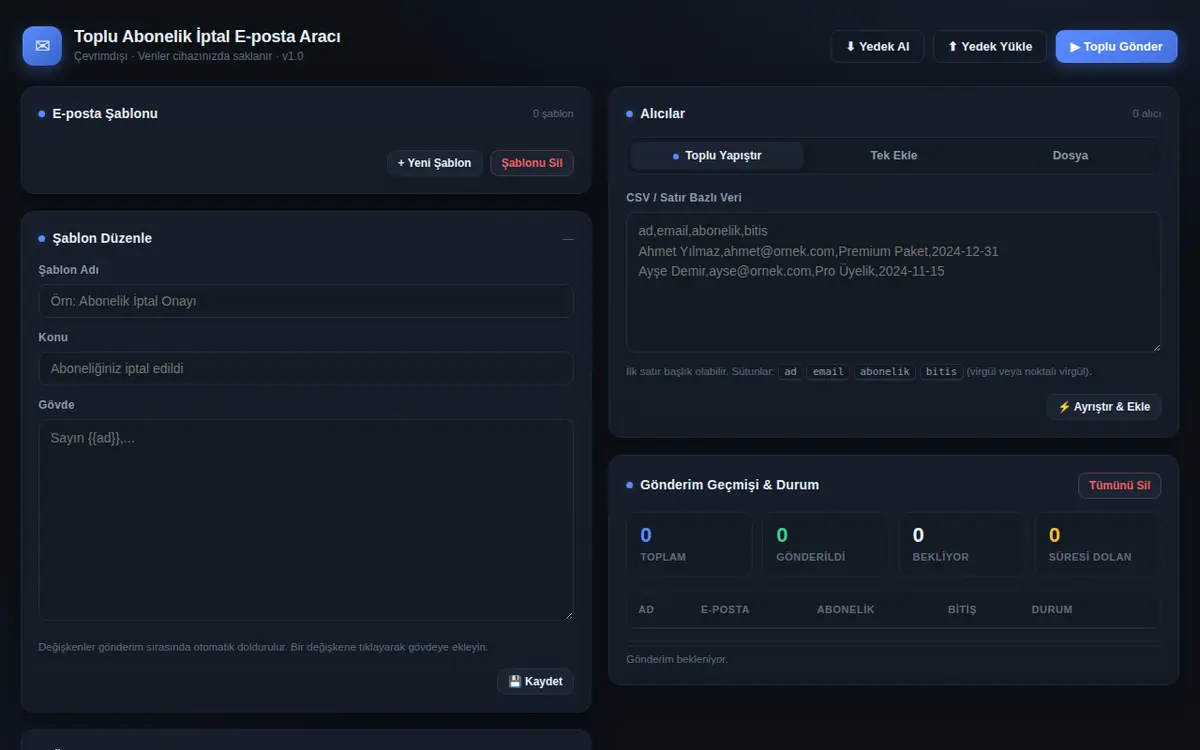Select the BEKLİYOR stat card
The width and height of the screenshot is (1200, 750).
tap(961, 545)
